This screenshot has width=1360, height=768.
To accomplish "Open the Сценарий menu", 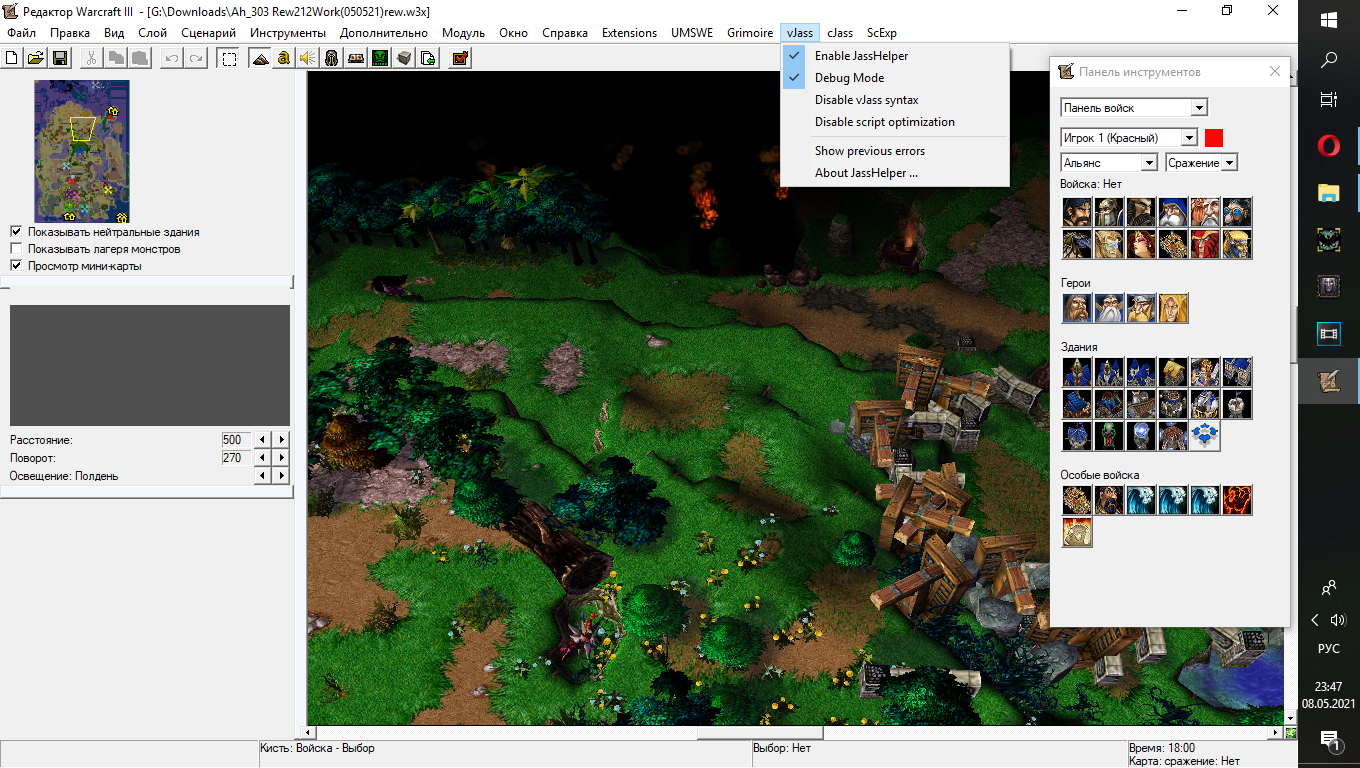I will [209, 33].
